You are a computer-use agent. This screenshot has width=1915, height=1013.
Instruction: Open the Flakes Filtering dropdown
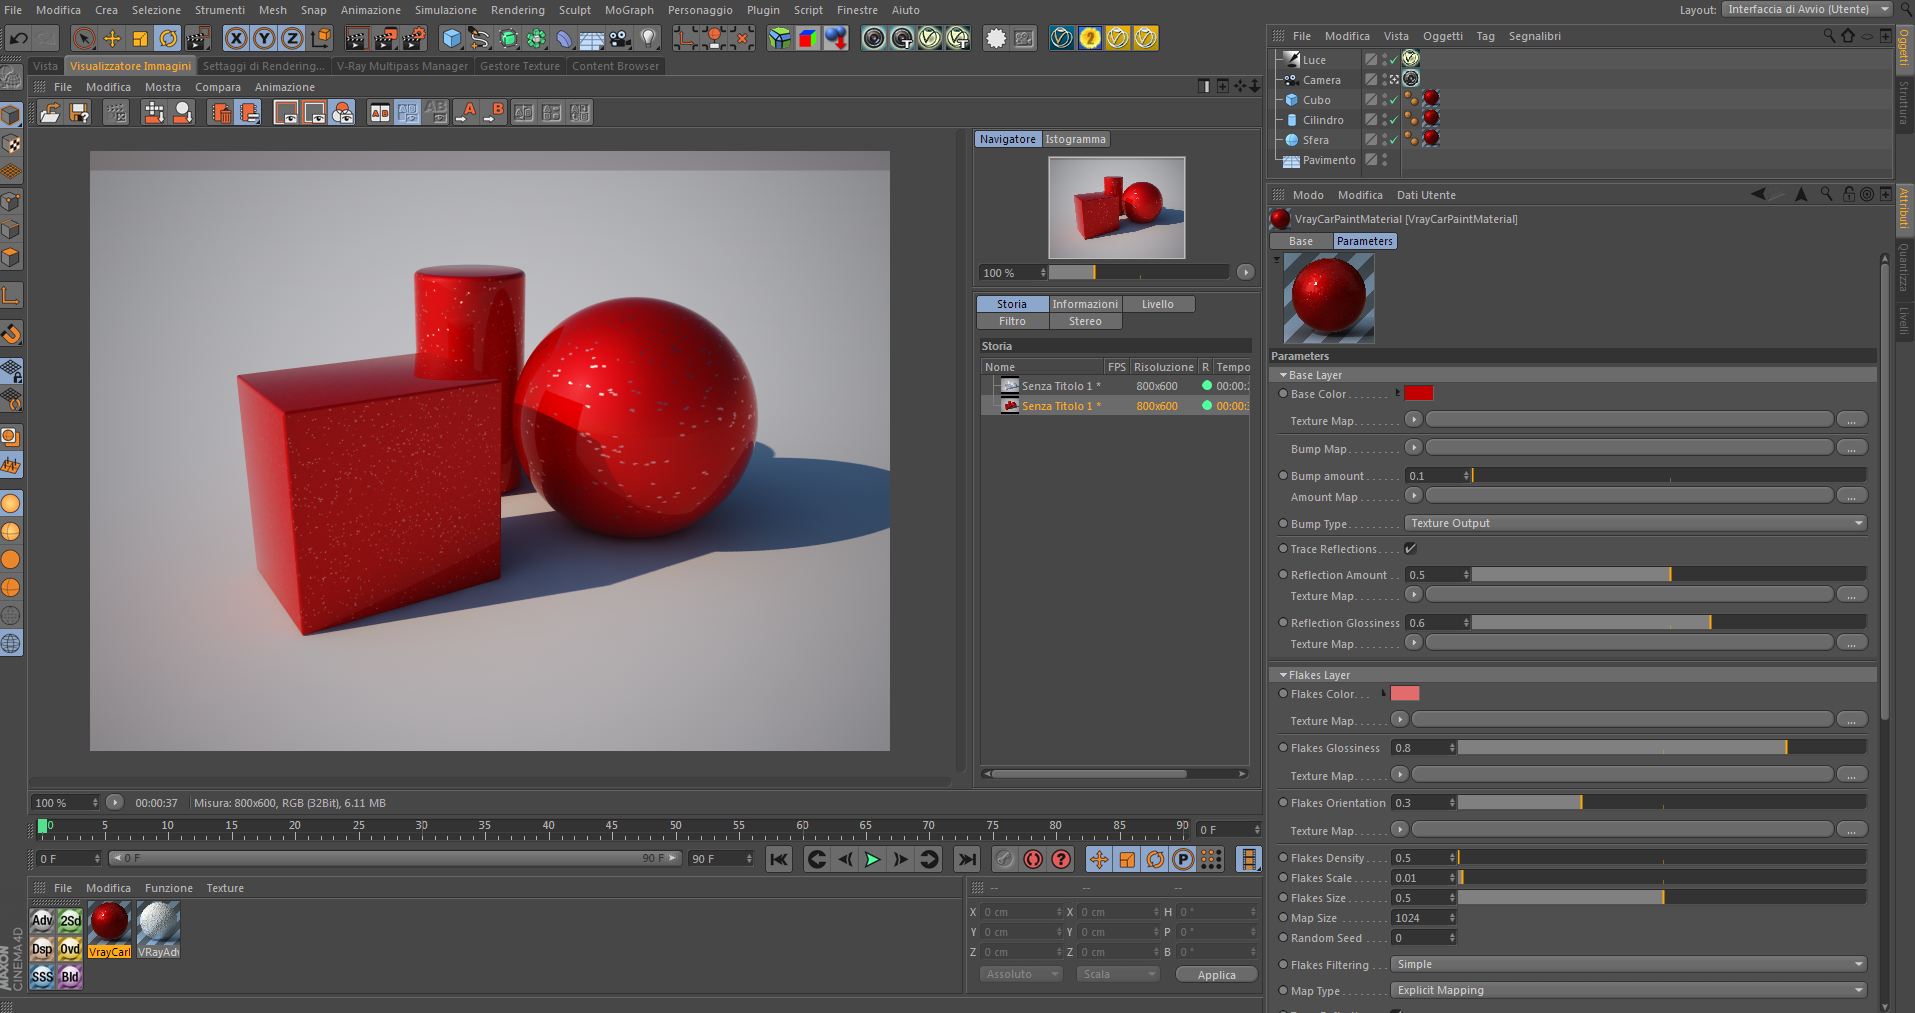1628,964
